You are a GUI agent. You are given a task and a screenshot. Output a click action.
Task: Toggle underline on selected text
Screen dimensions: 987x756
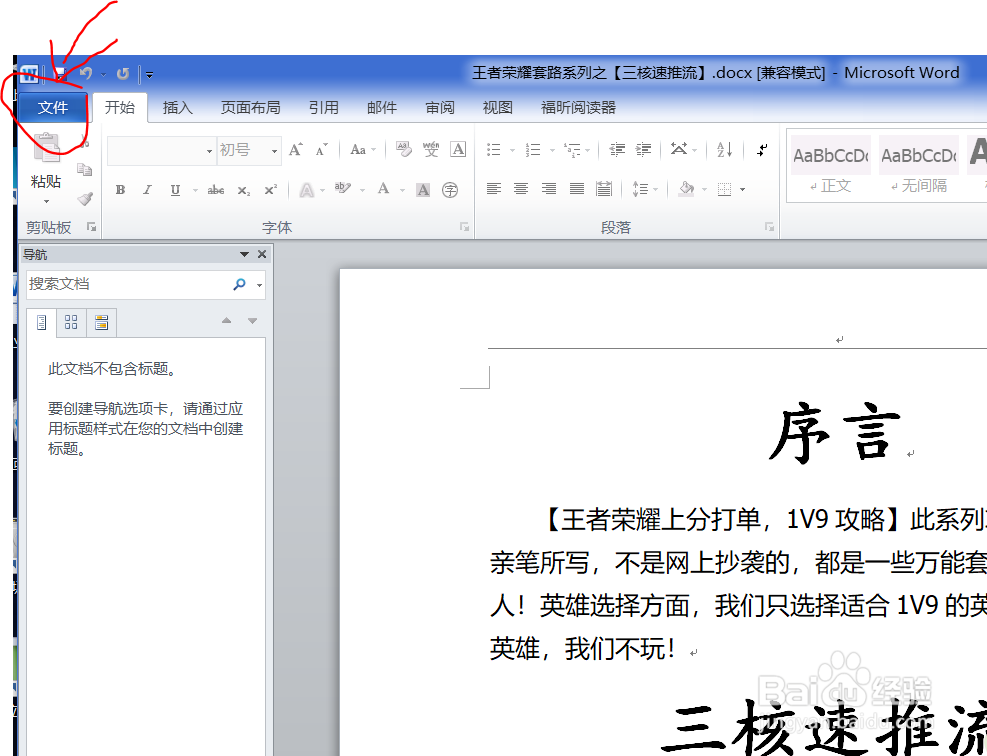click(174, 190)
